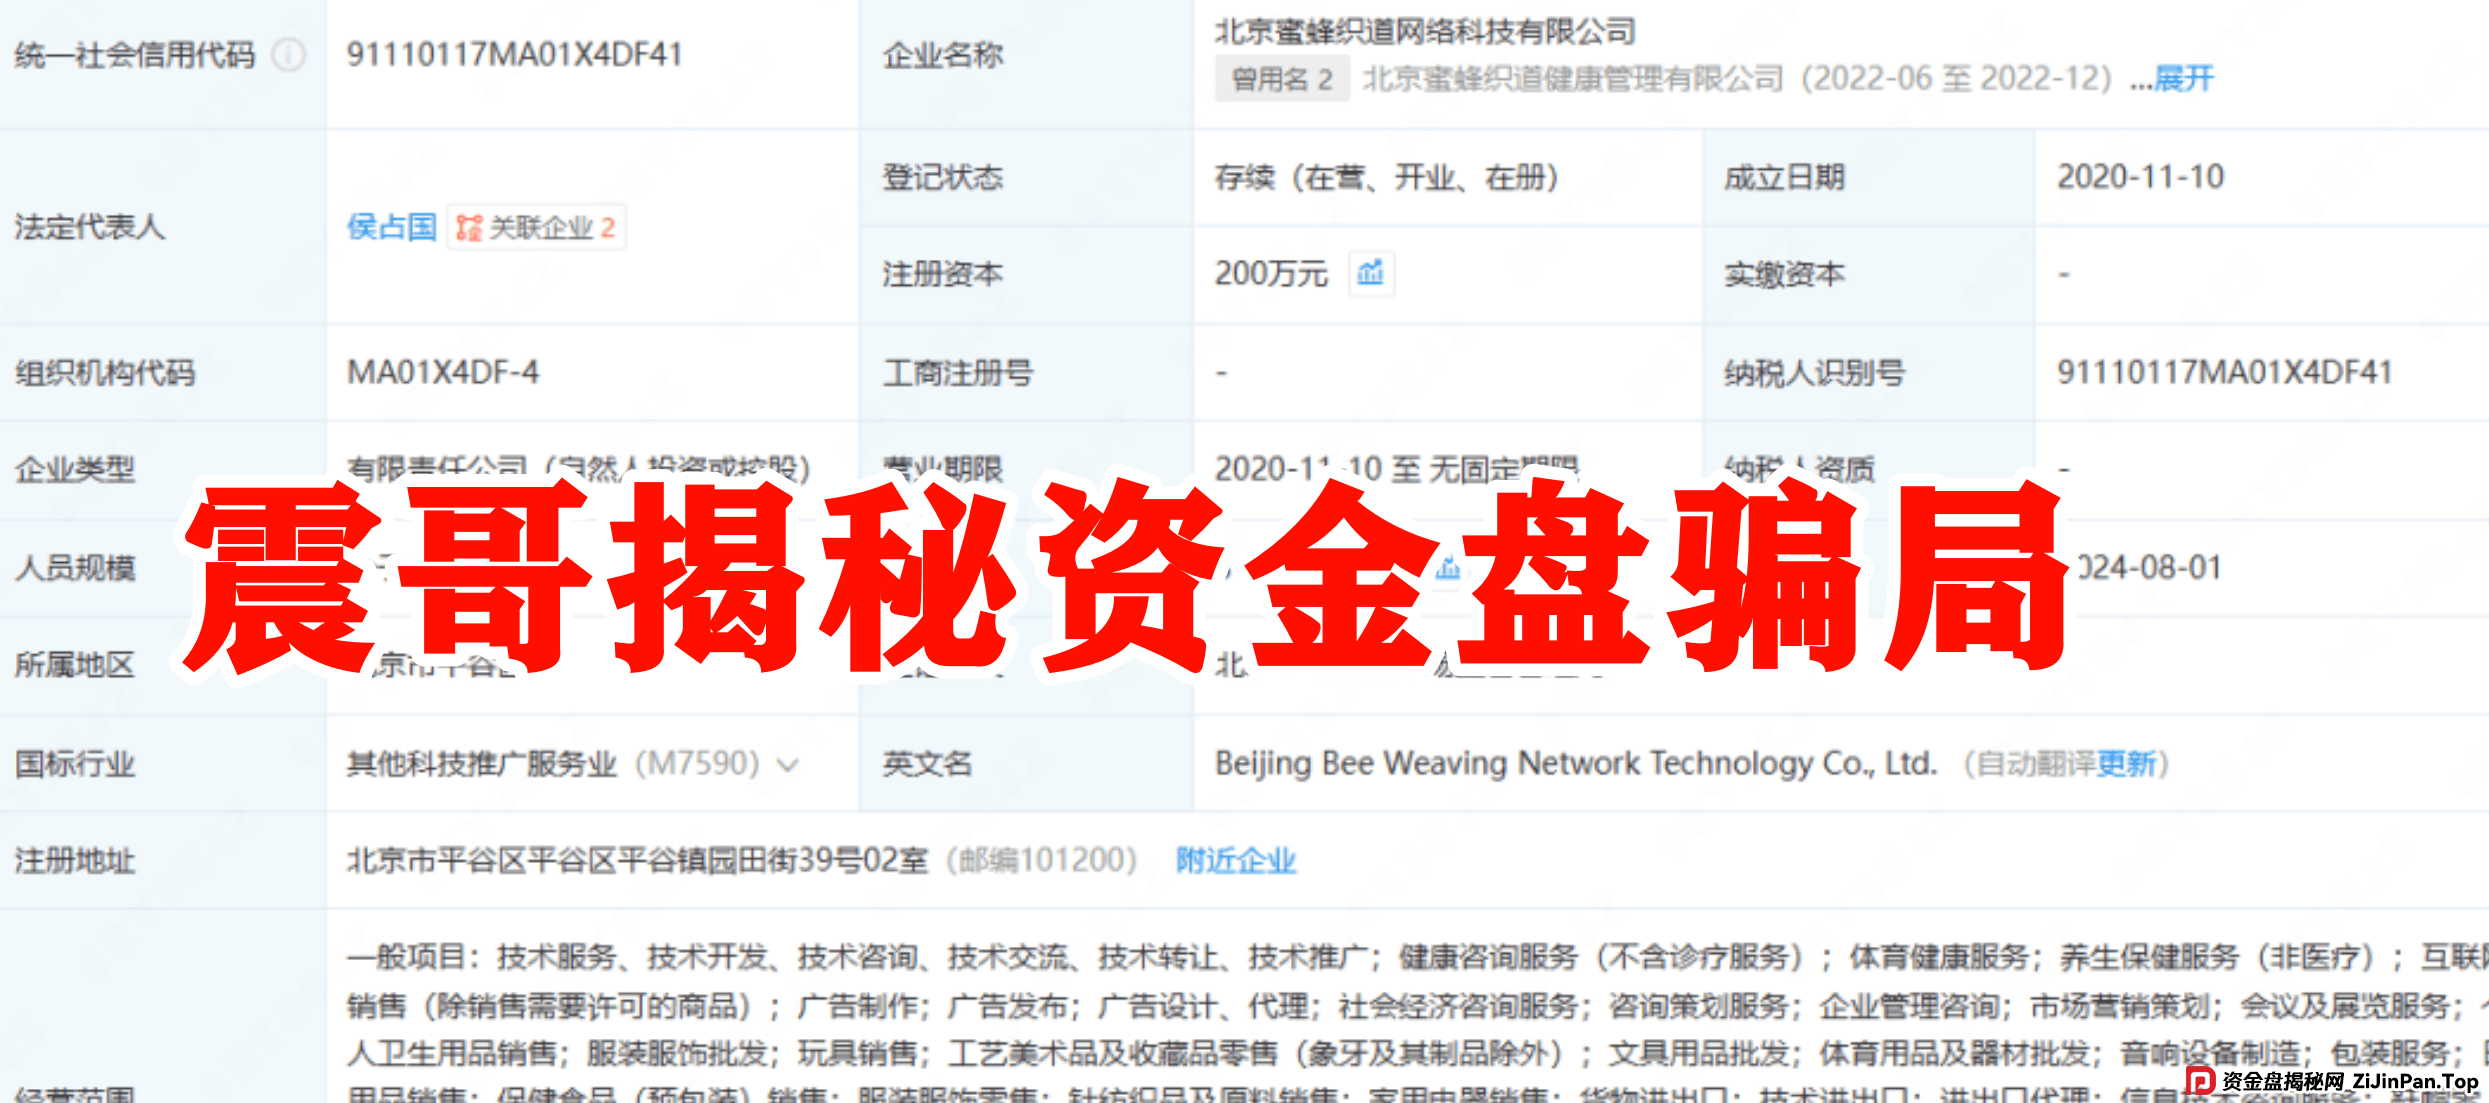2489x1103 pixels.
Task: Open the company history chart icon for registered capital
Action: click(1370, 275)
